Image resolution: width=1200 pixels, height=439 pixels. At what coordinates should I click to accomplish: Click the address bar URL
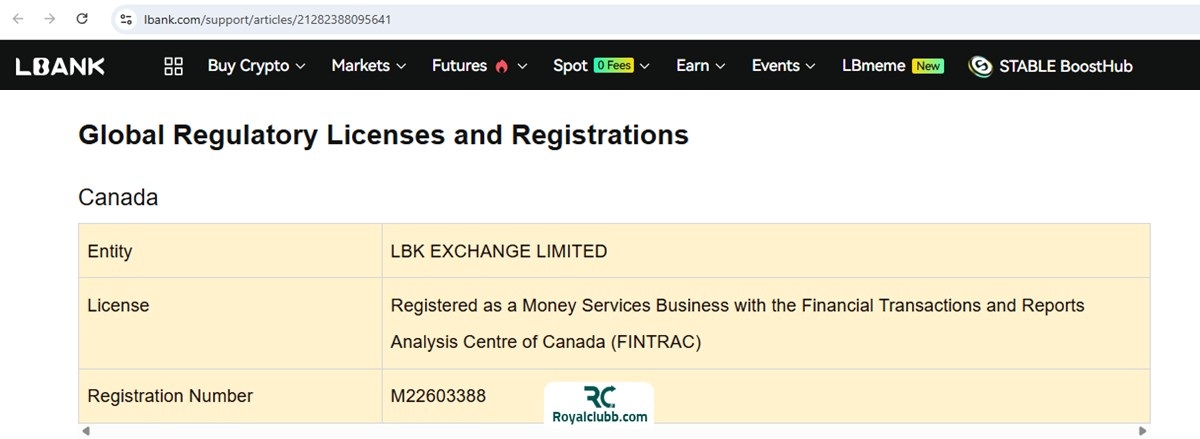[268, 18]
